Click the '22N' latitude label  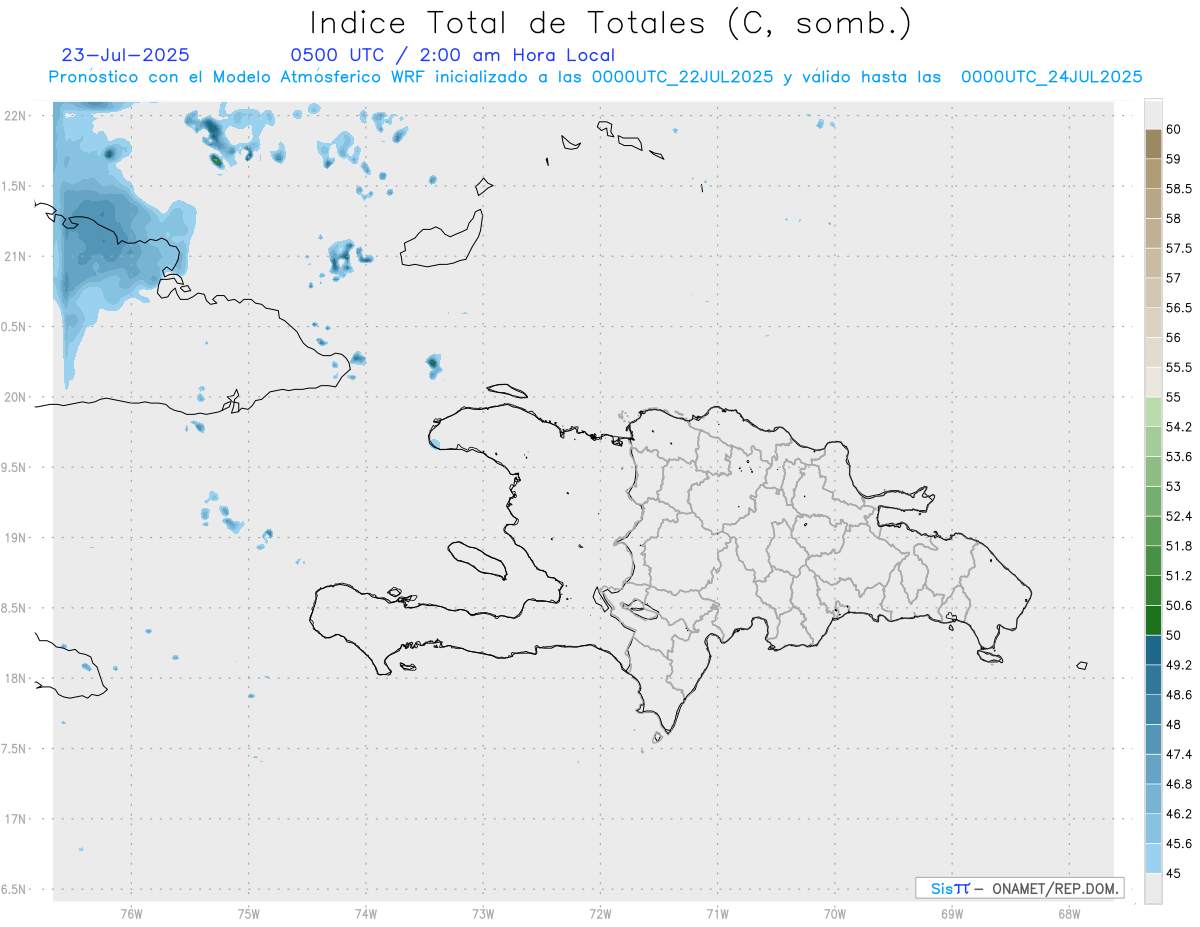(16, 116)
